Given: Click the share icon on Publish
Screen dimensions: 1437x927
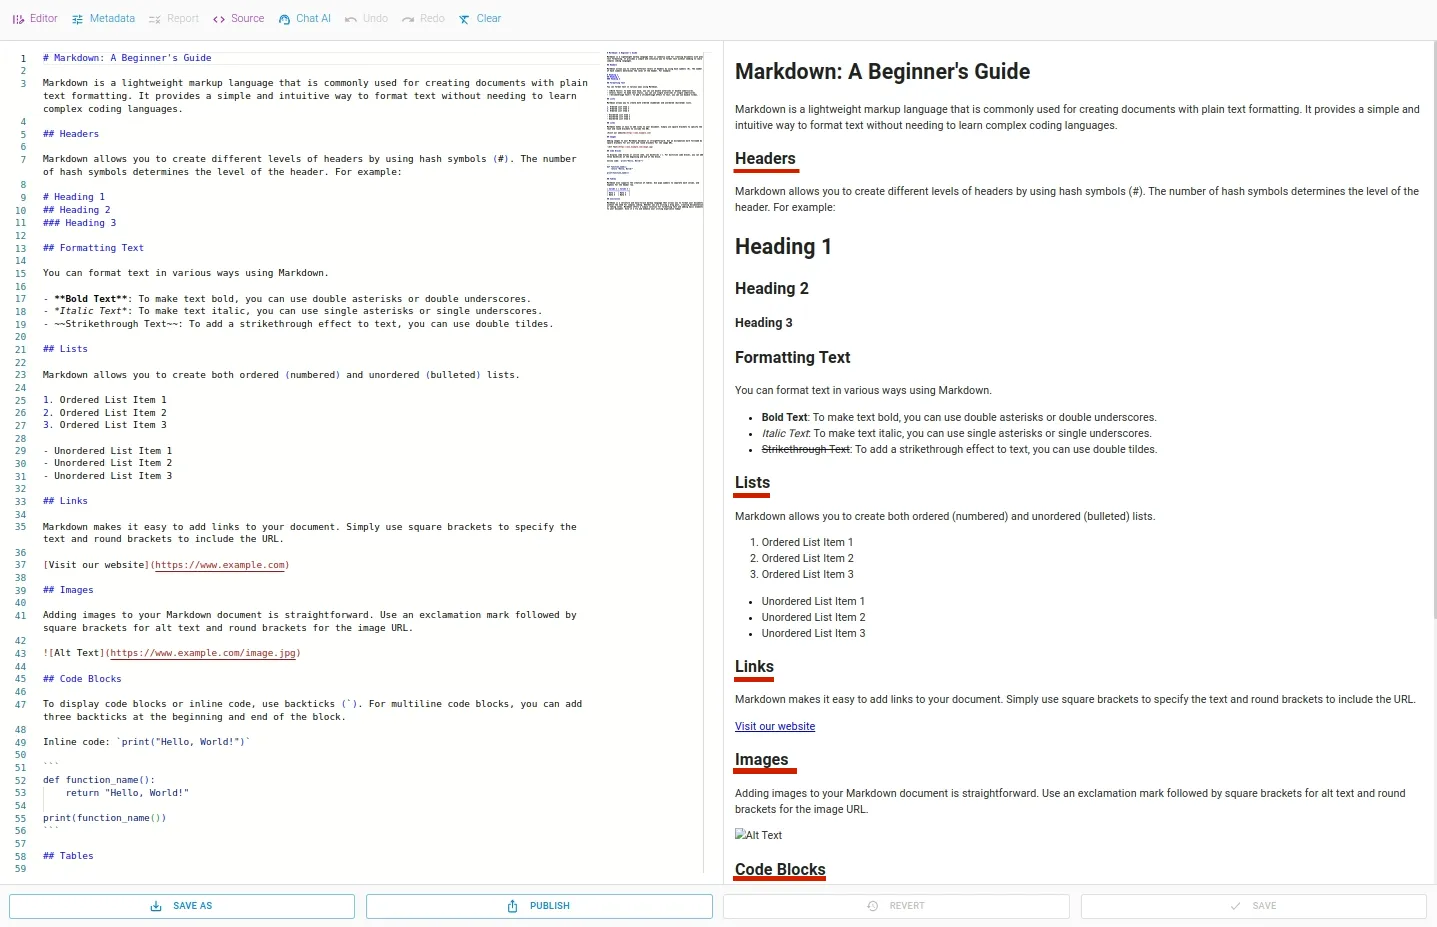Looking at the screenshot, I should click(513, 906).
